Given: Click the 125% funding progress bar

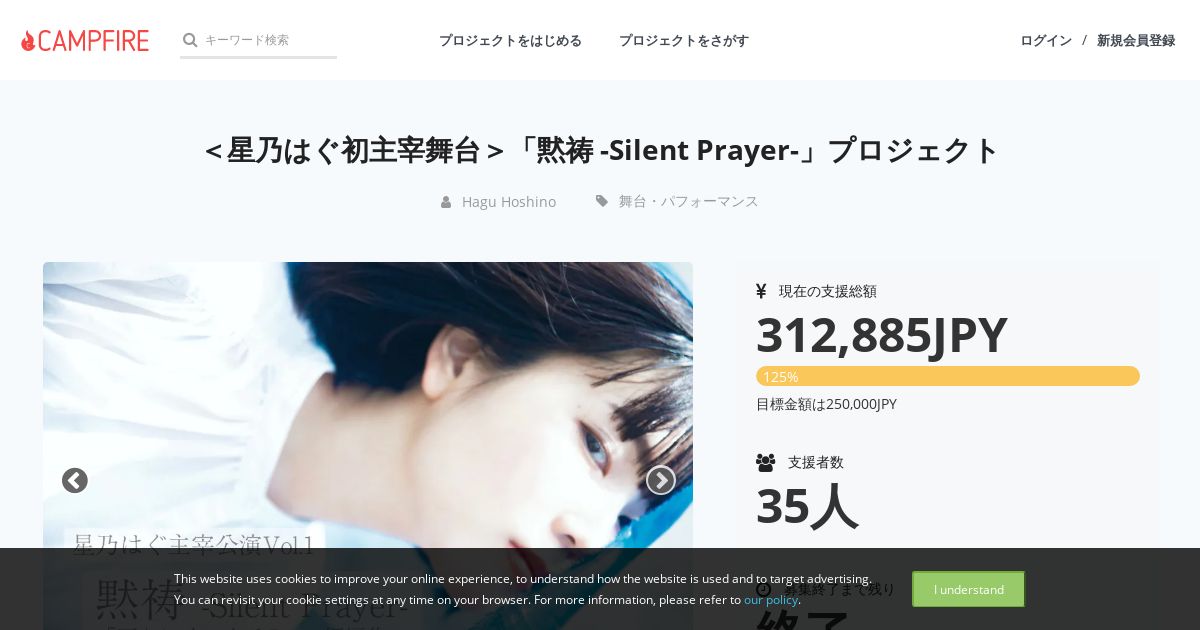Looking at the screenshot, I should click(x=948, y=376).
